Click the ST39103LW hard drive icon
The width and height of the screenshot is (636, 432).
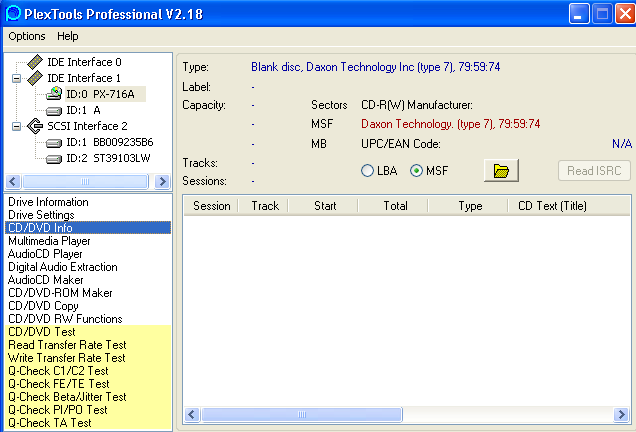pos(54,159)
